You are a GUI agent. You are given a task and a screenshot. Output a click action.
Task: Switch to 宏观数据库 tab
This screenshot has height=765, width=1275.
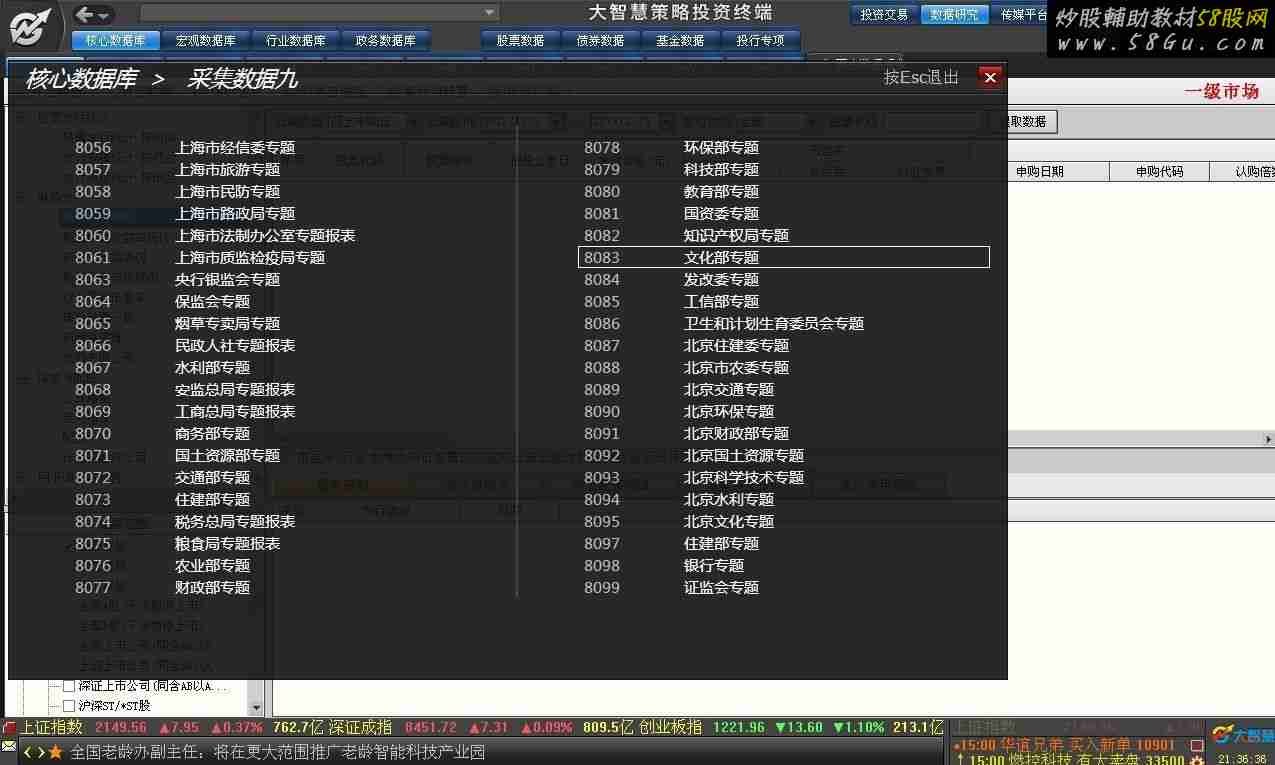(x=205, y=40)
